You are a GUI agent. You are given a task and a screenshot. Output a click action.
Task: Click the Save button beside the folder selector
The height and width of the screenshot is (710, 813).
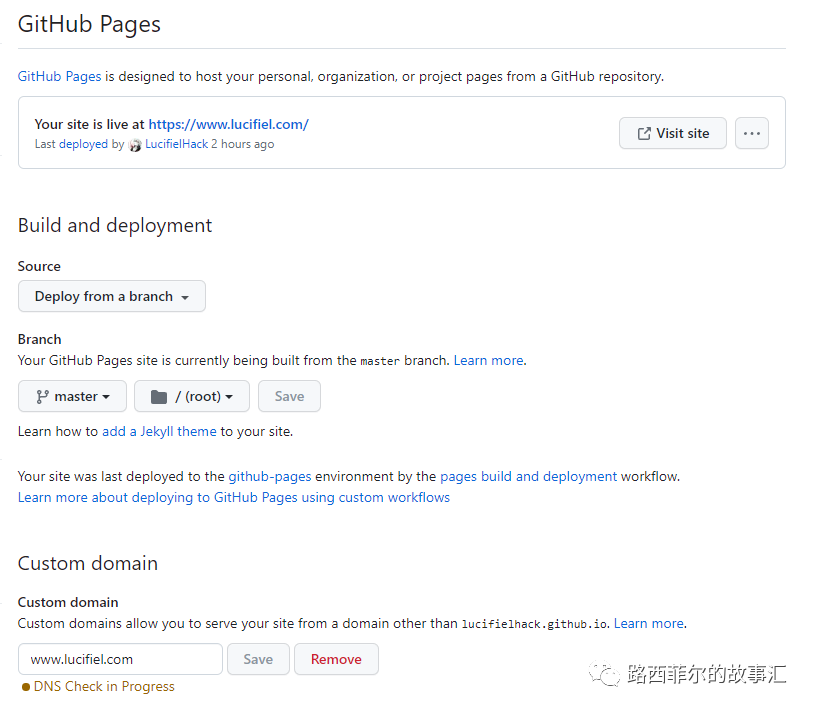point(289,396)
